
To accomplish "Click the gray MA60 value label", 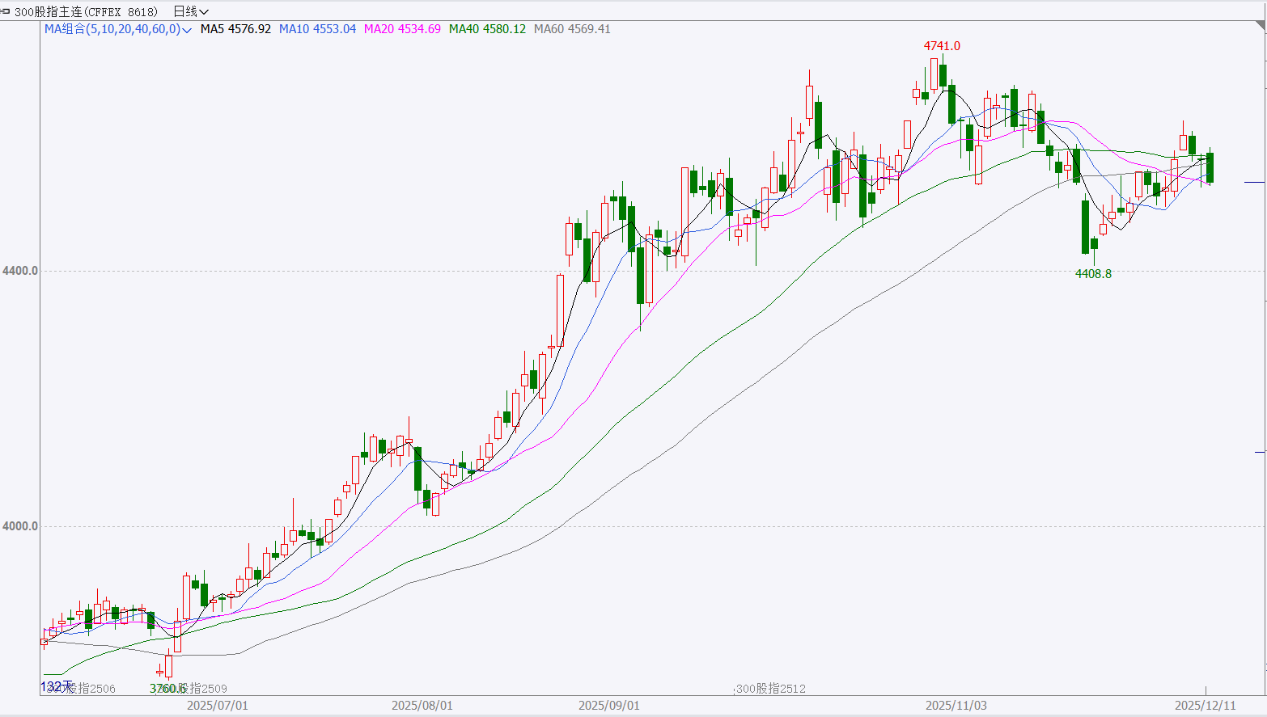I will 572,29.
